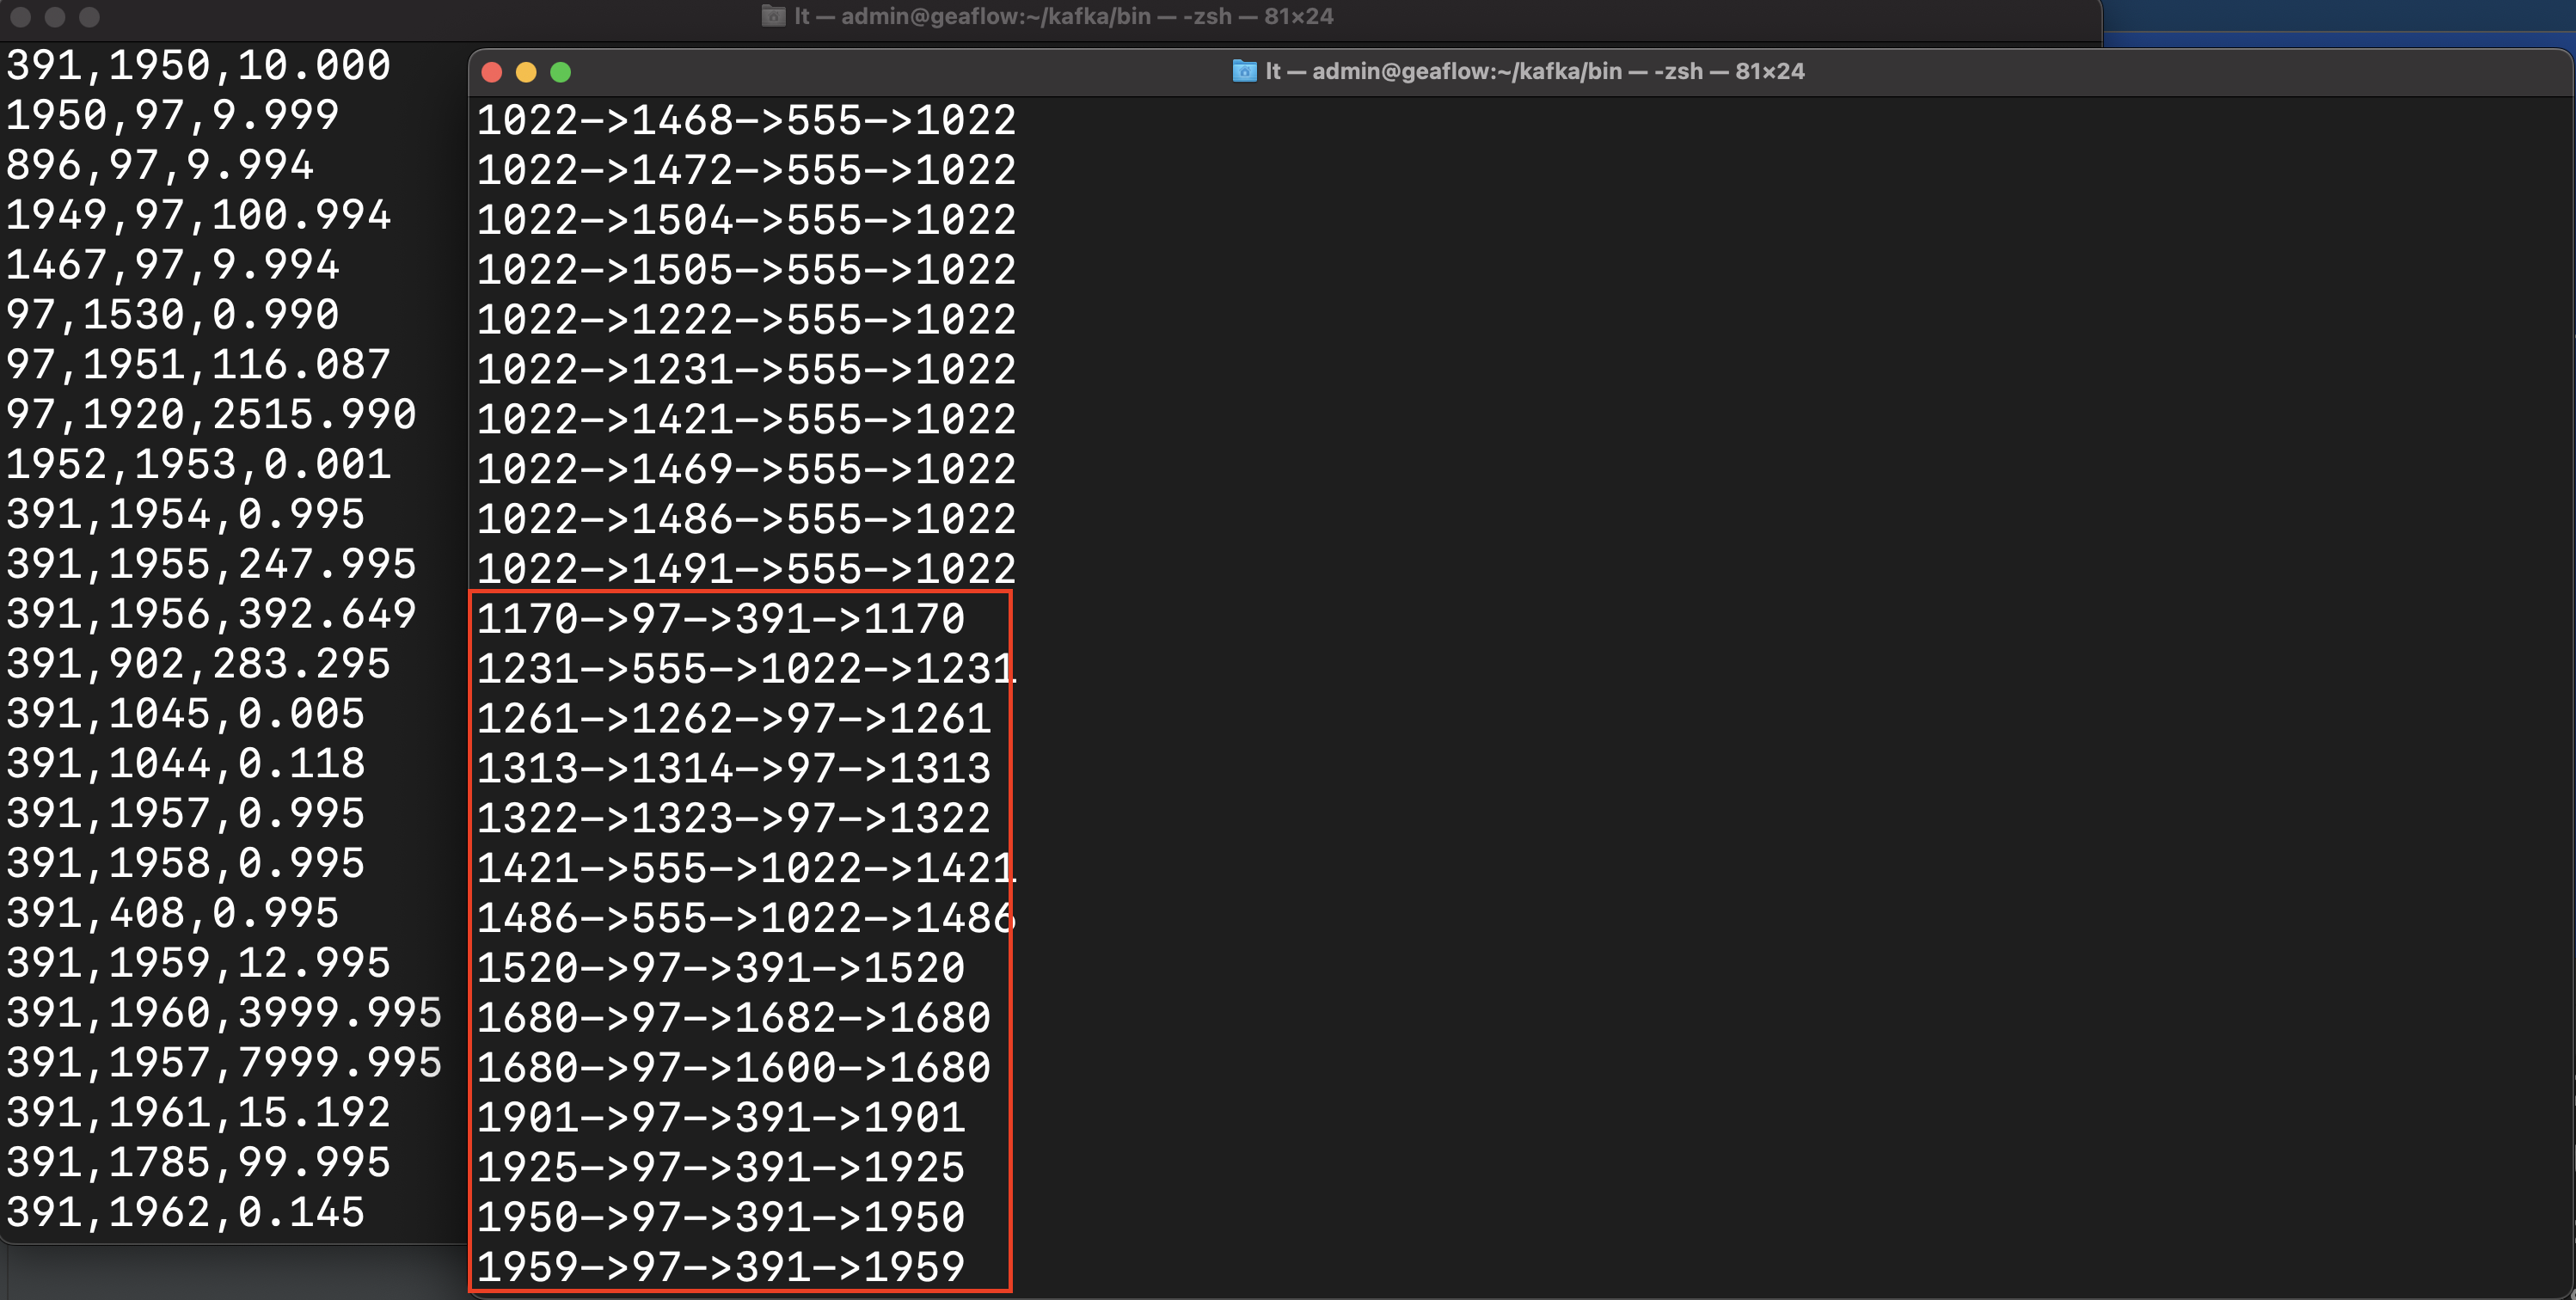Click line '1022->1486->555->1022'
This screenshot has height=1300, width=2576.
pos(746,519)
